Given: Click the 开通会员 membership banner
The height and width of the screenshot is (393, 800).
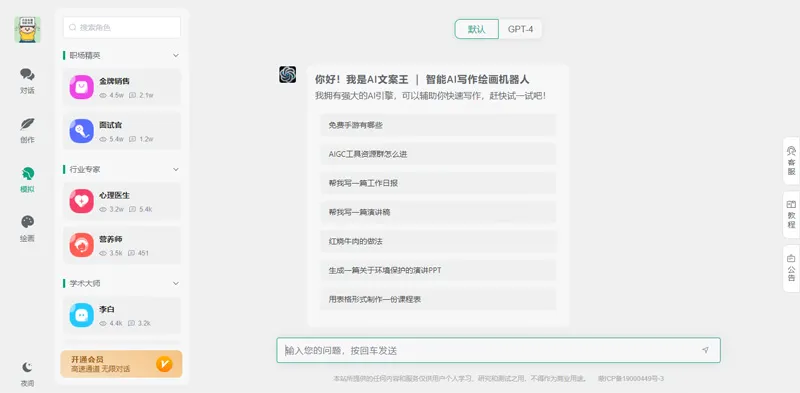Looking at the screenshot, I should coord(121,364).
